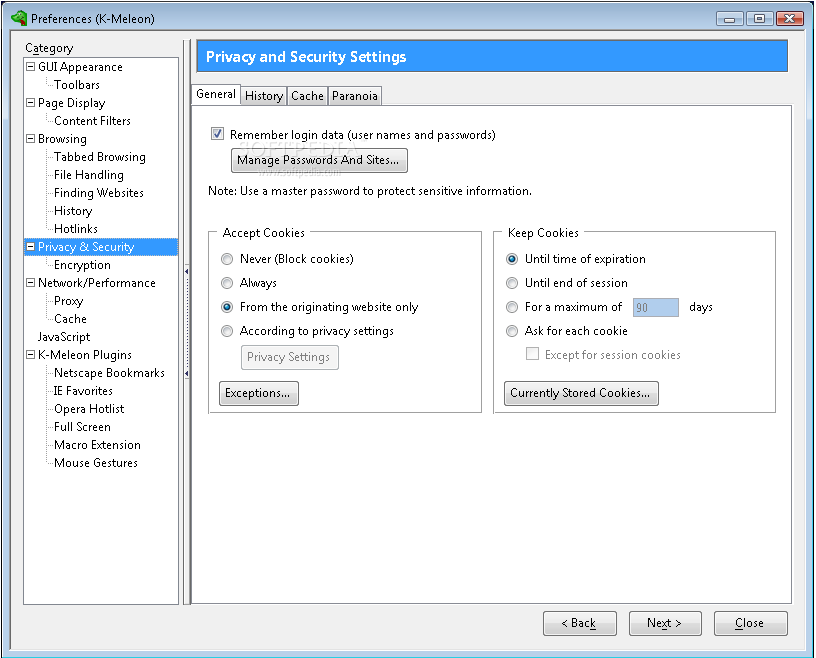This screenshot has height=658, width=816.
Task: Open the Cache tab
Action: [x=307, y=96]
